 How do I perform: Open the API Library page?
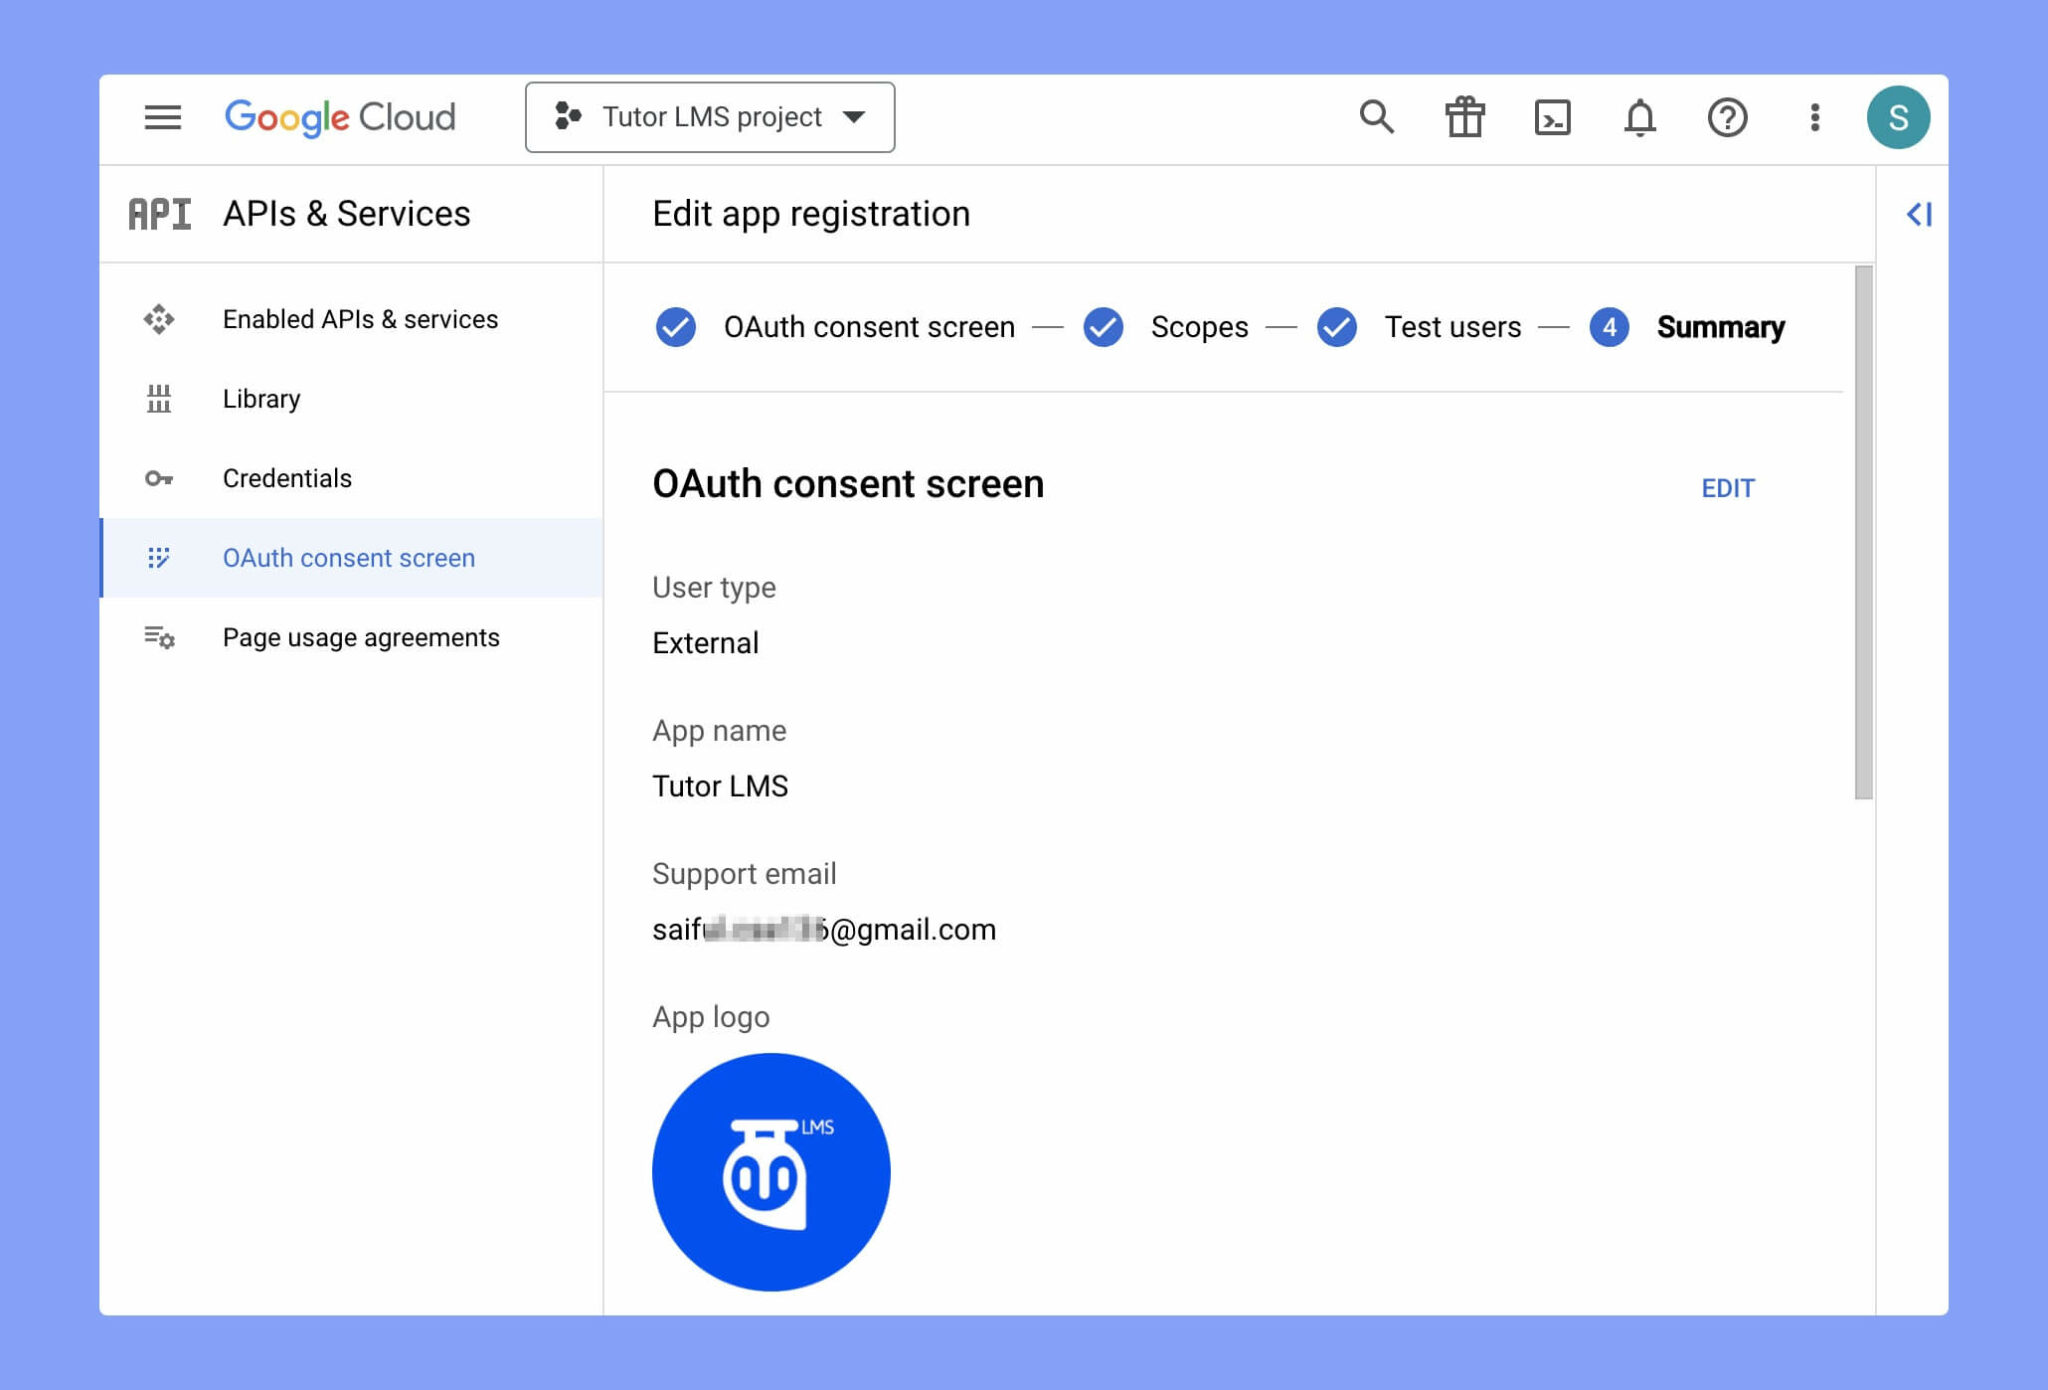tap(261, 398)
